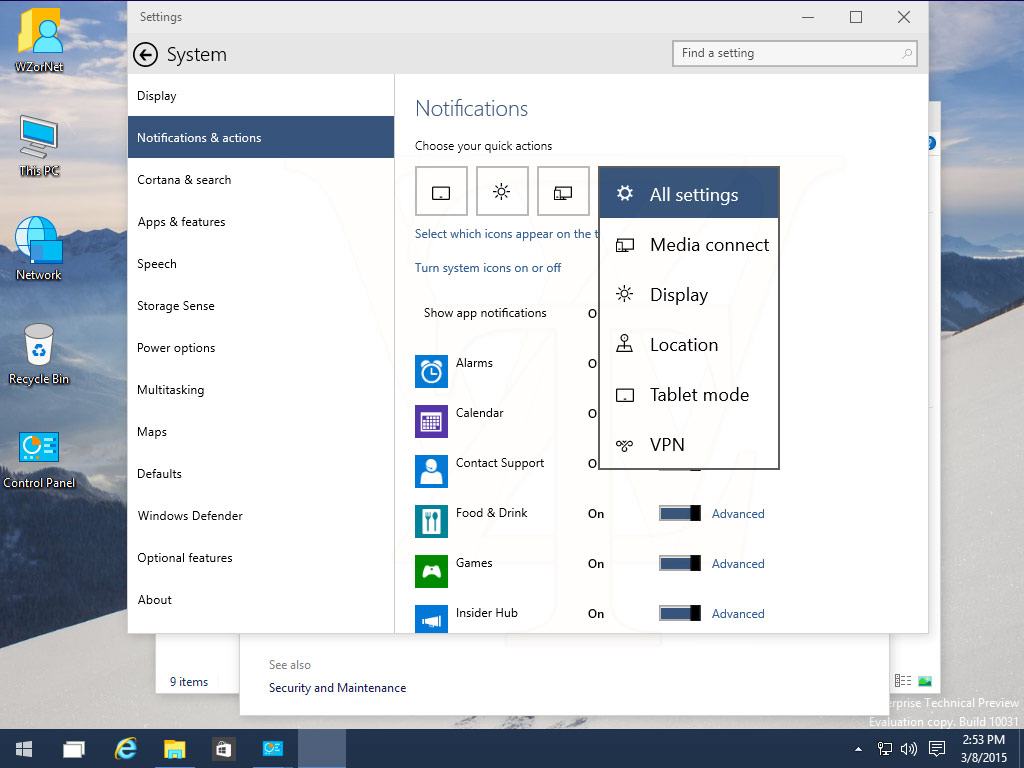Open the Alarms app icon
Screen dimensions: 1024x768
pos(431,372)
